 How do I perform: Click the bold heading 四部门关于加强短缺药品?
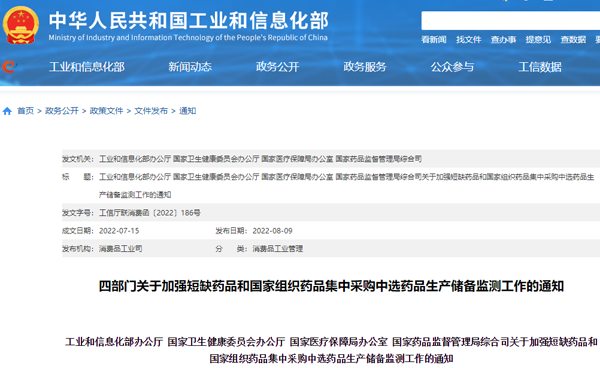click(331, 286)
